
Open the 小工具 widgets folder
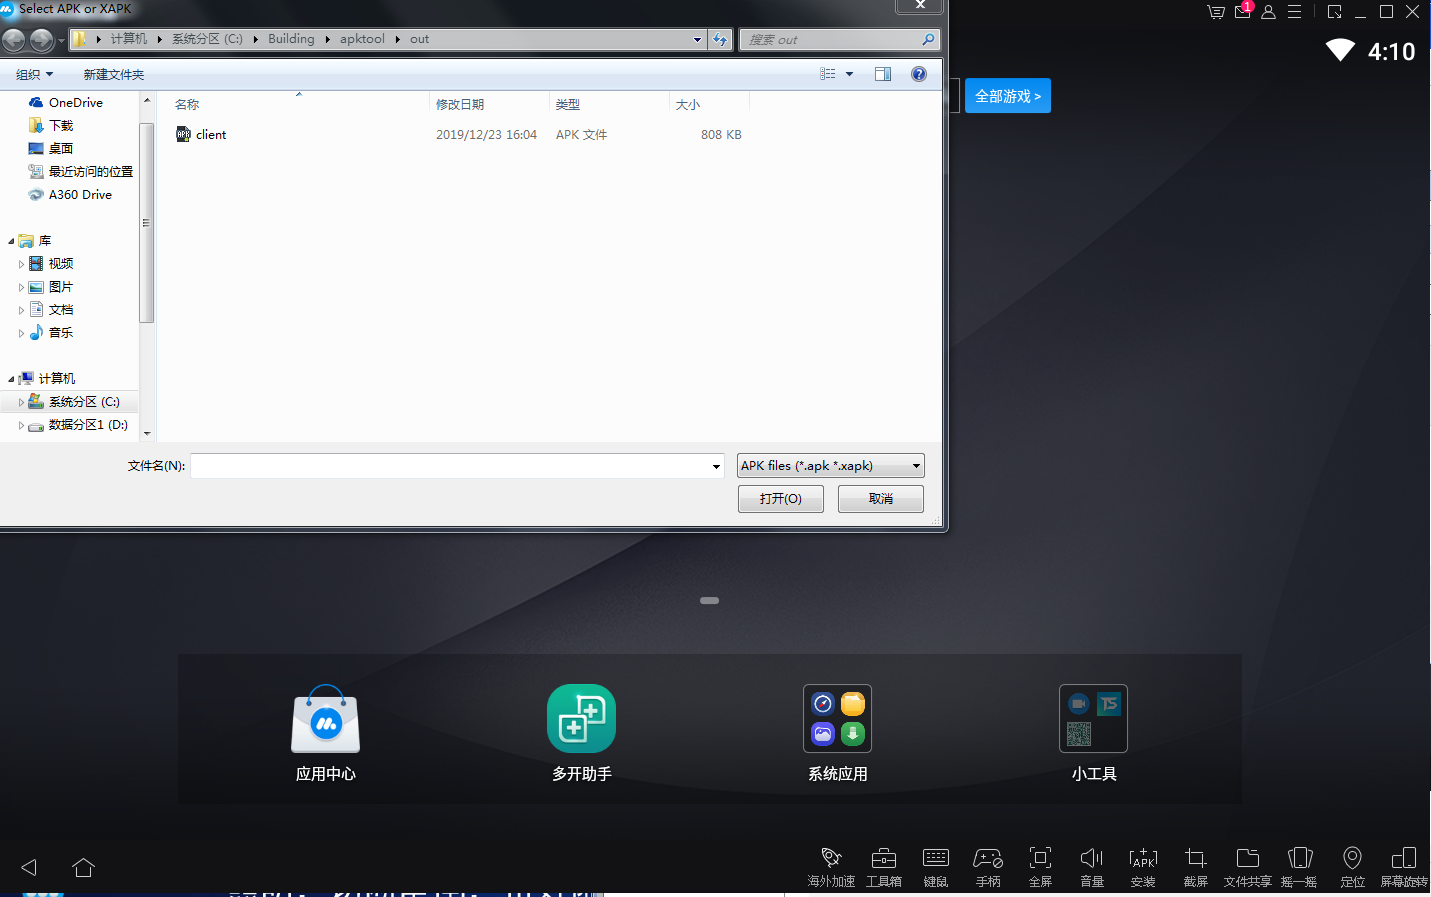[x=1094, y=733]
